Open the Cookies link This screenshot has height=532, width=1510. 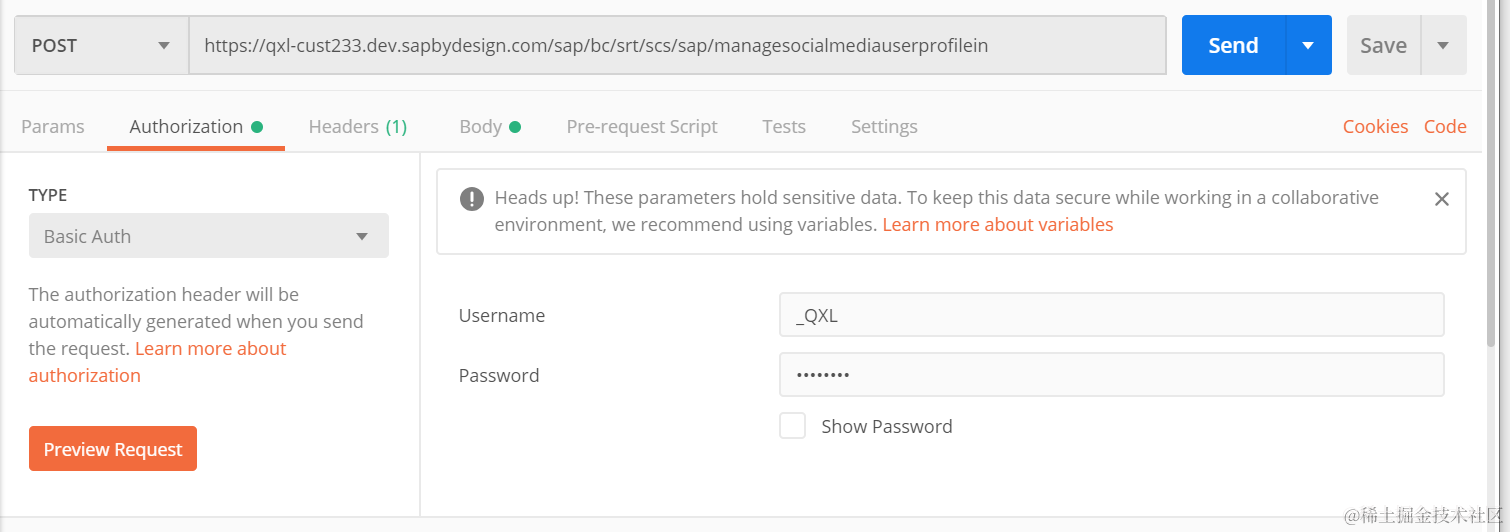1375,127
